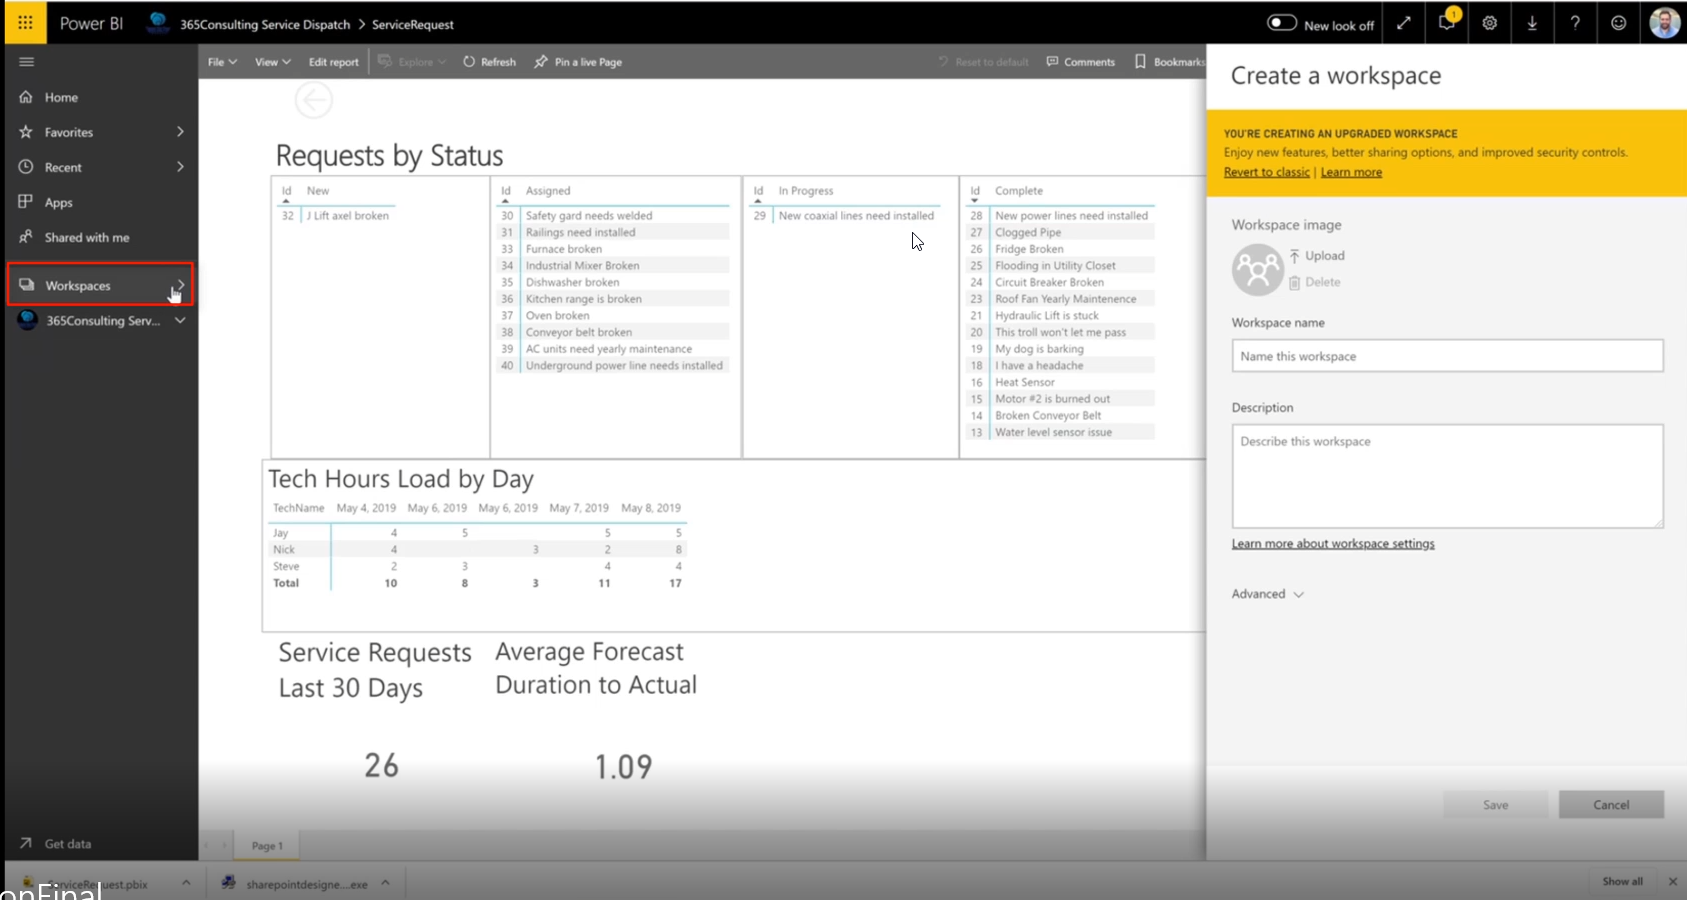Viewport: 1687px width, 900px height.
Task: Open the app launcher waffle icon
Action: [x=25, y=22]
